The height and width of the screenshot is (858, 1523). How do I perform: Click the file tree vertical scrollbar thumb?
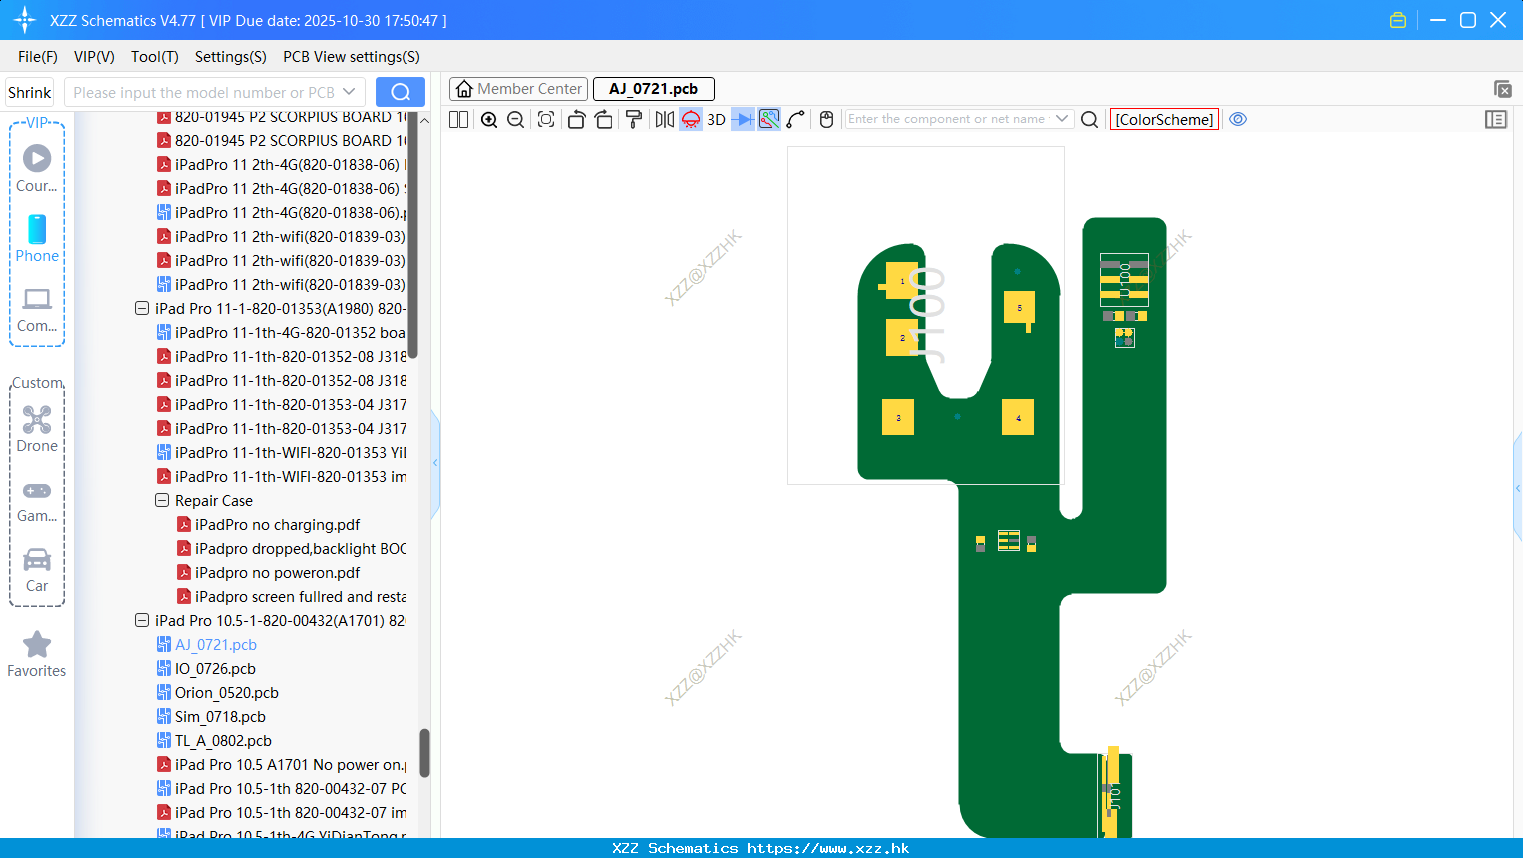pyautogui.click(x=424, y=752)
